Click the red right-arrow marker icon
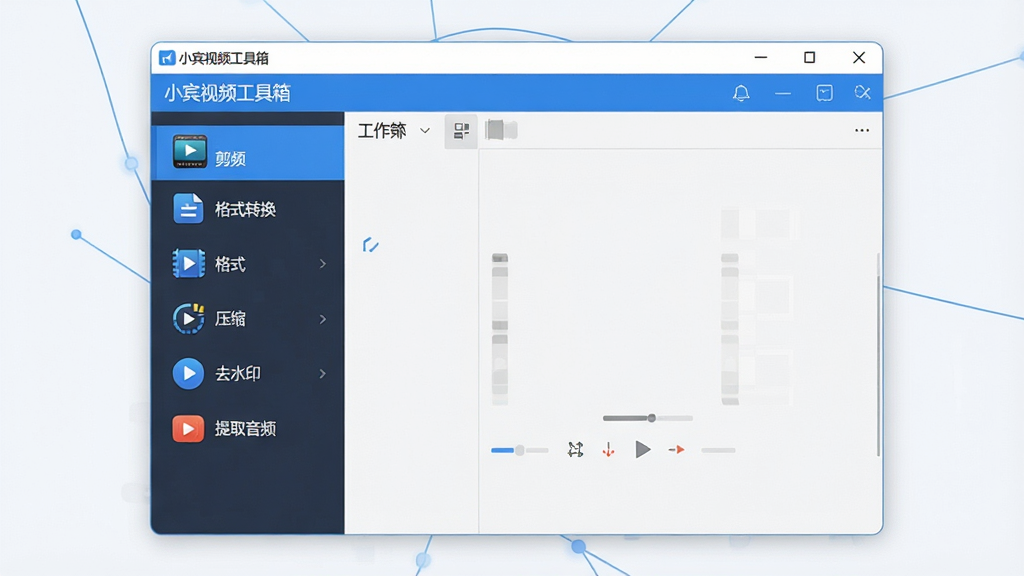The width and height of the screenshot is (1024, 576). point(677,449)
